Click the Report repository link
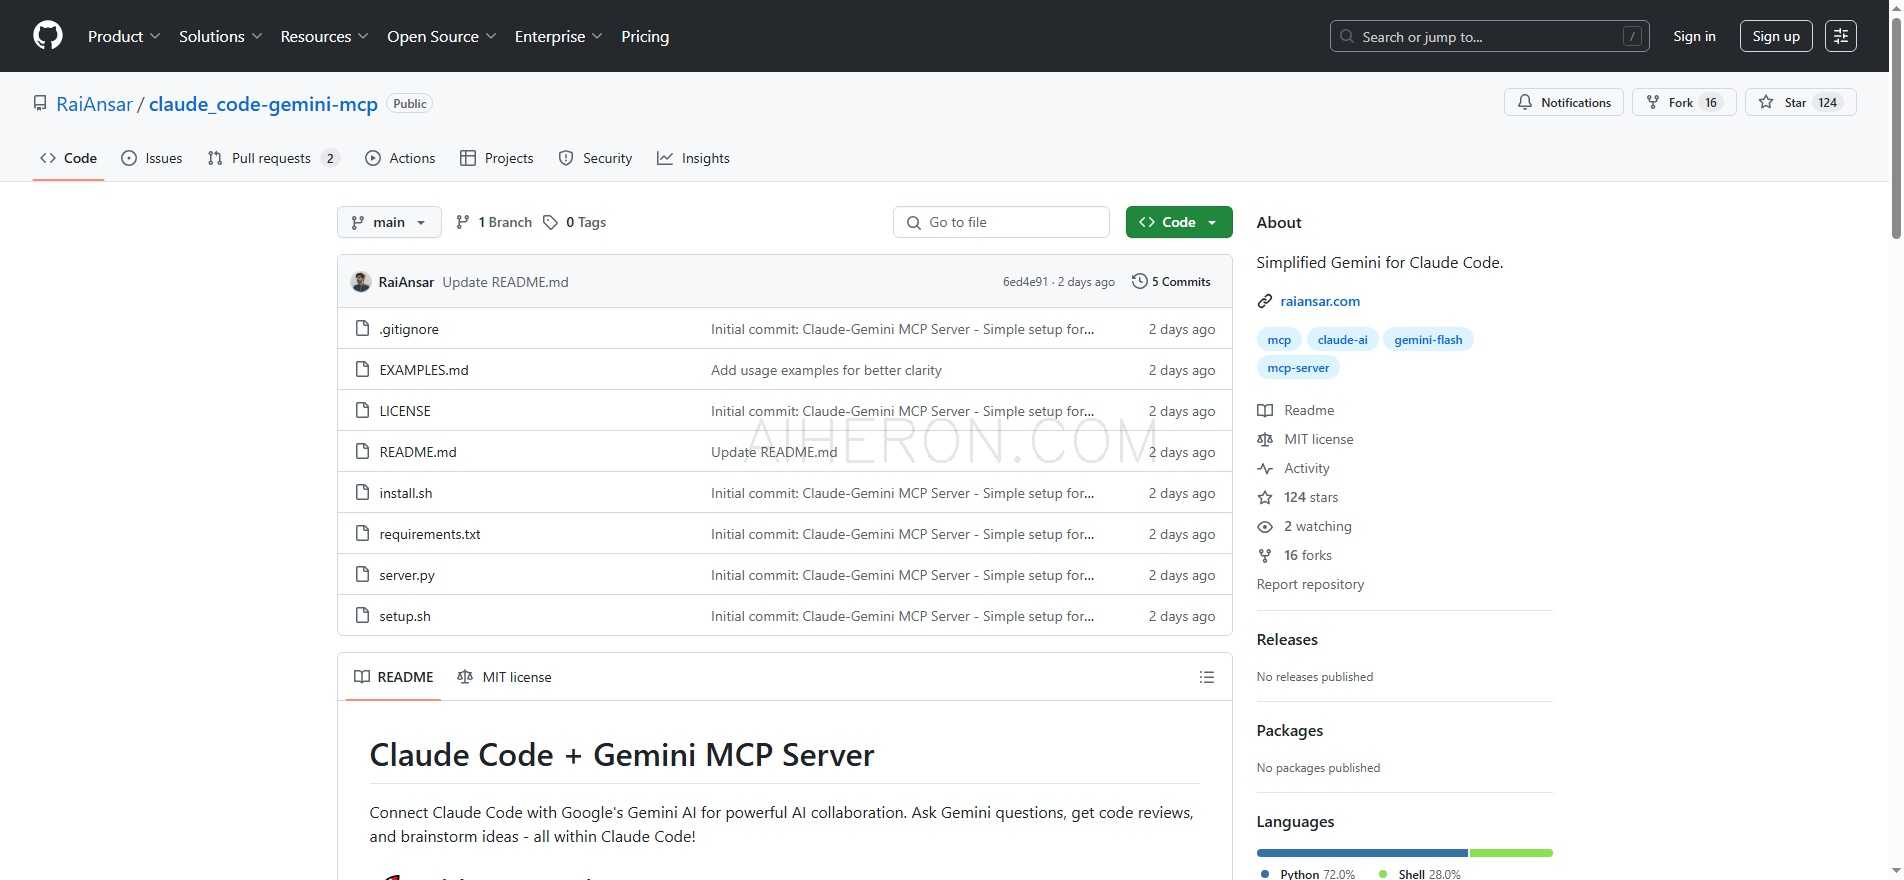The width and height of the screenshot is (1904, 880). coord(1310,584)
